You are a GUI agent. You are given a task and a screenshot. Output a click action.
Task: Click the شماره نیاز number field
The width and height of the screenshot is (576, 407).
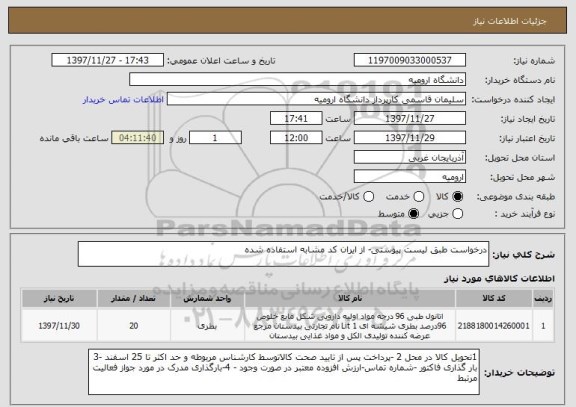(x=410, y=60)
